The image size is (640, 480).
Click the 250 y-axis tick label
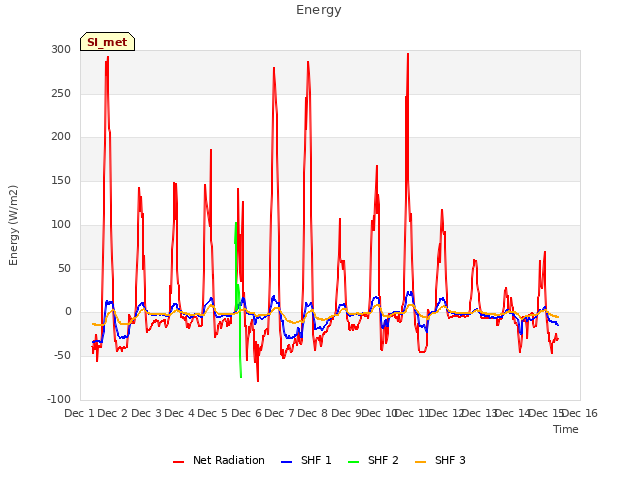point(61,93)
